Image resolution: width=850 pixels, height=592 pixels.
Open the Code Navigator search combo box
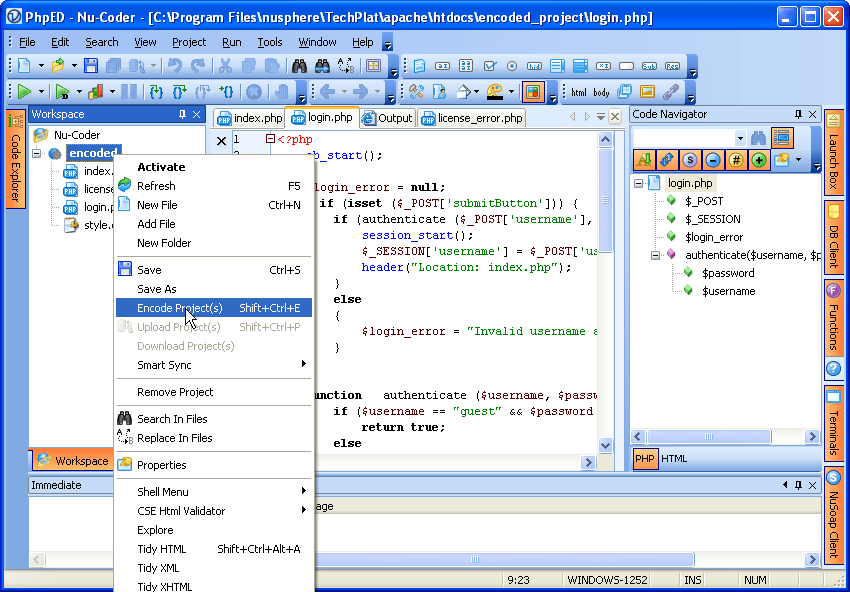click(690, 139)
